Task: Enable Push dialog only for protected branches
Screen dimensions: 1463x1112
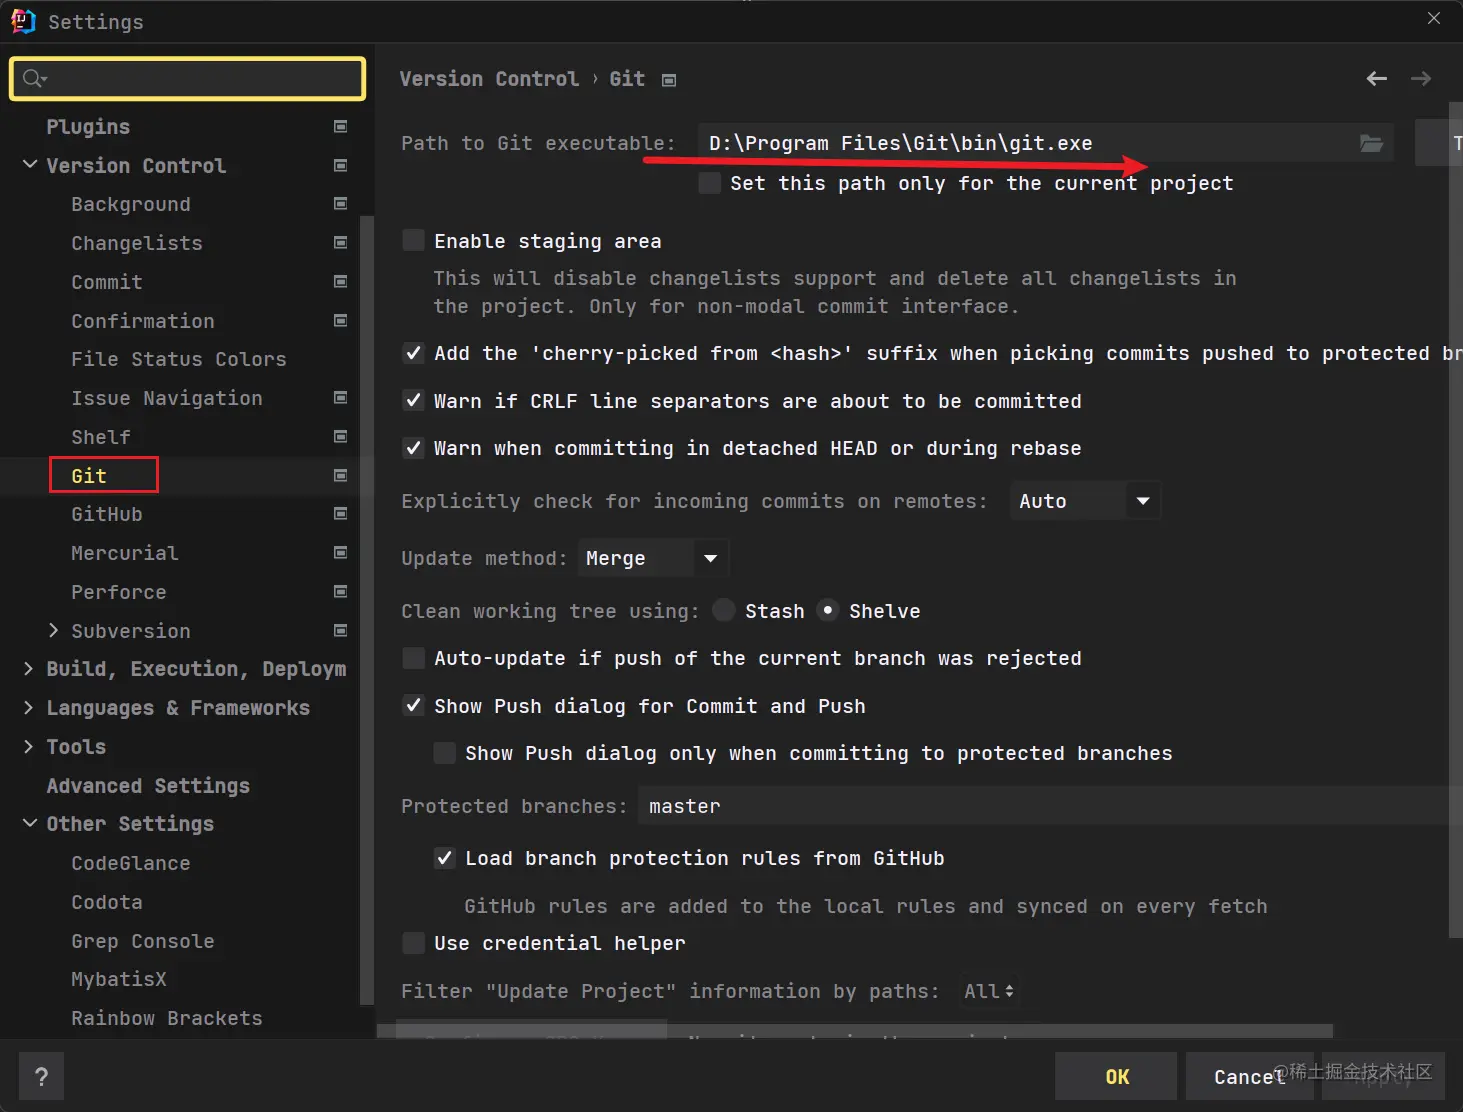Action: [444, 752]
